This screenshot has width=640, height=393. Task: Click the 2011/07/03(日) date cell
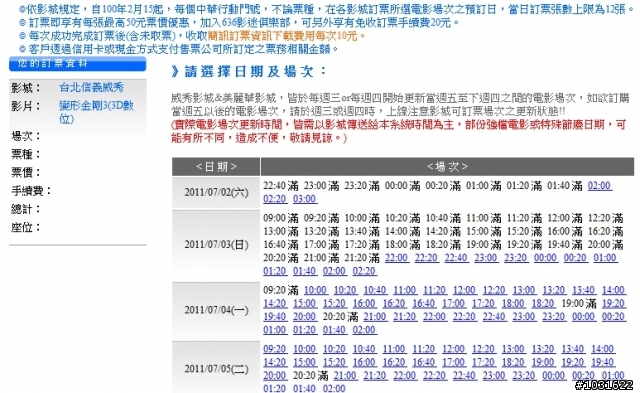pyautogui.click(x=216, y=244)
